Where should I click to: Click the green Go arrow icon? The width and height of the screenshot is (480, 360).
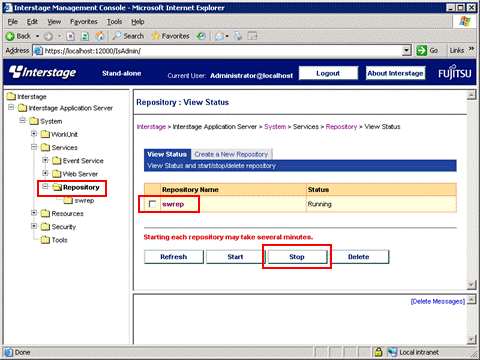[421, 50]
